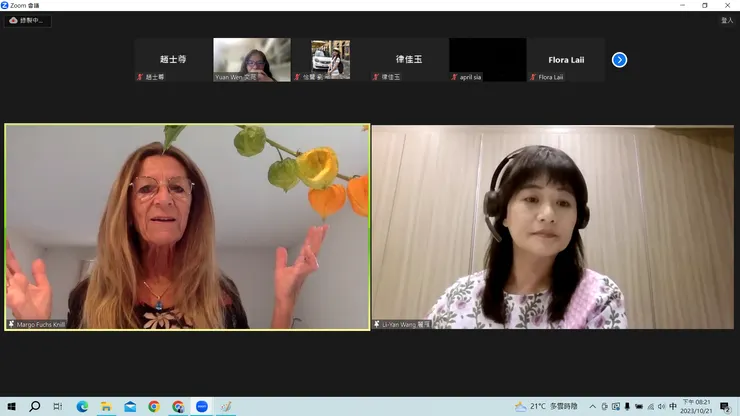Open the first Chrome icon on taskbar

(x=154, y=407)
